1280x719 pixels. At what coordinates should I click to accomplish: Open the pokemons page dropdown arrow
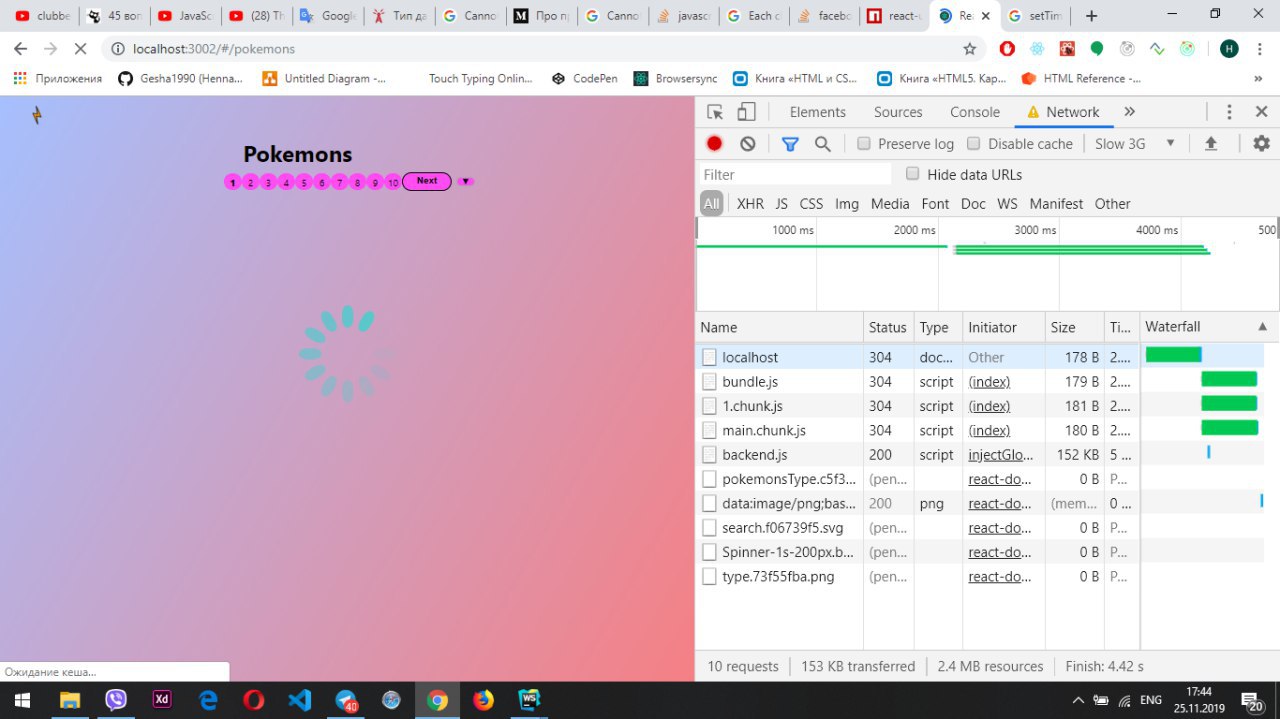point(465,181)
